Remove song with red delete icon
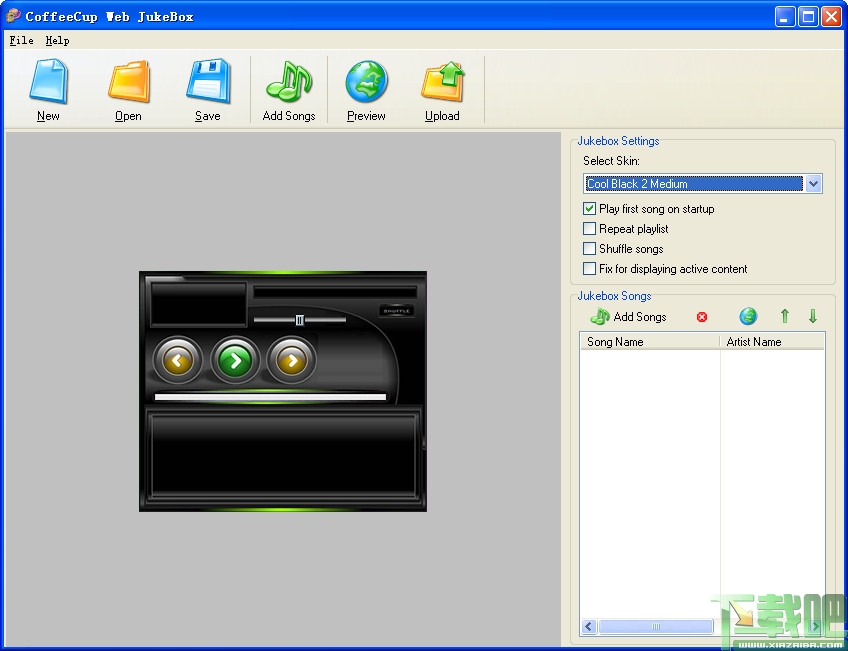 (702, 317)
